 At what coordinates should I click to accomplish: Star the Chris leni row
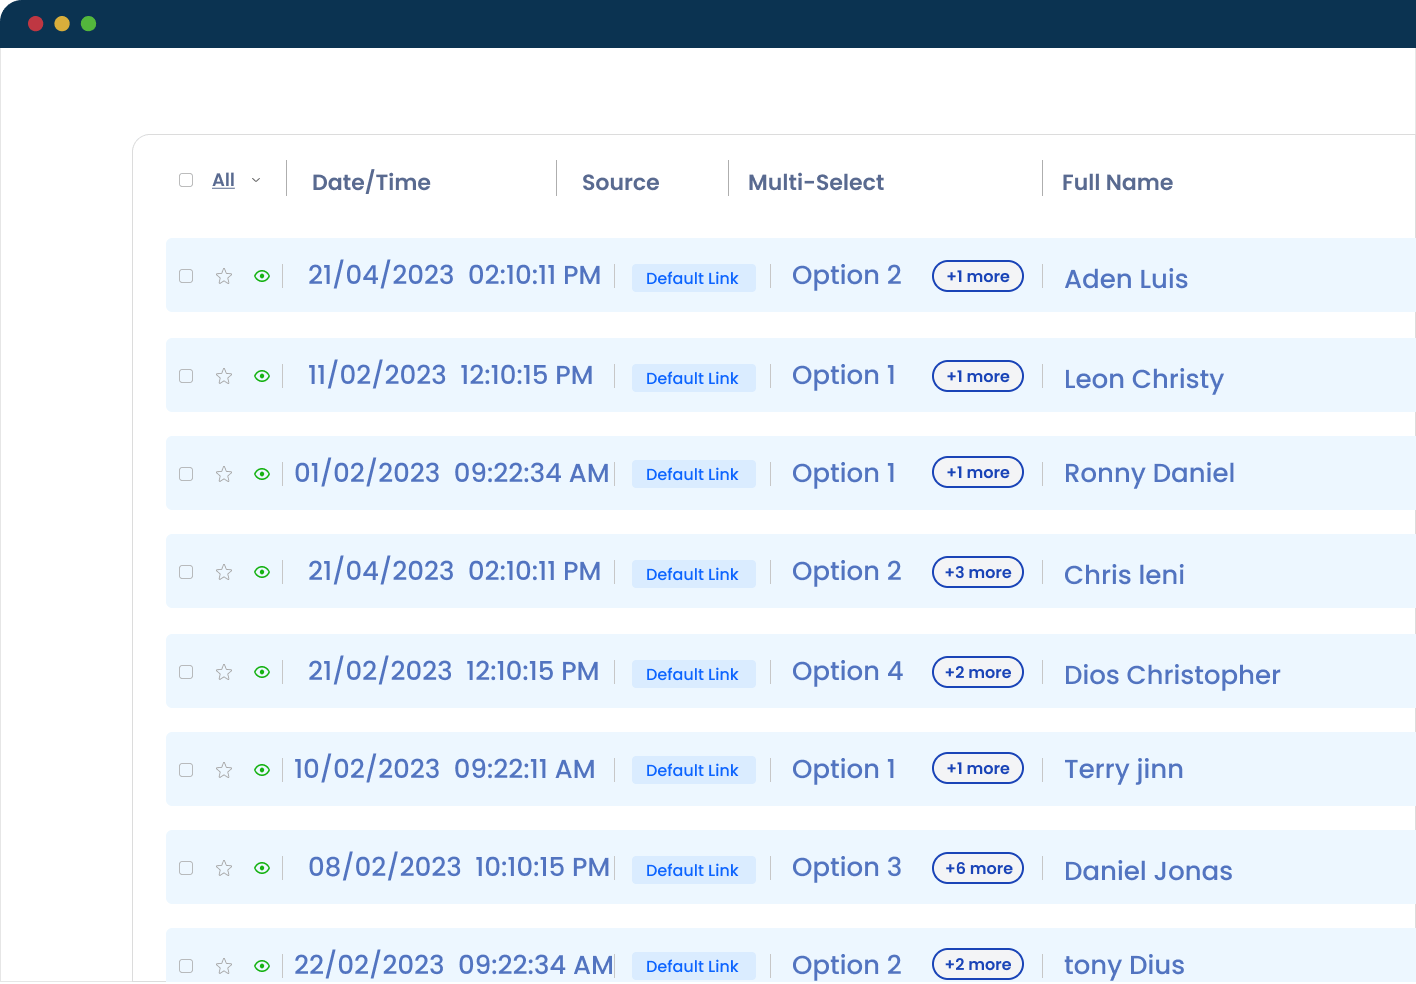pos(224,572)
